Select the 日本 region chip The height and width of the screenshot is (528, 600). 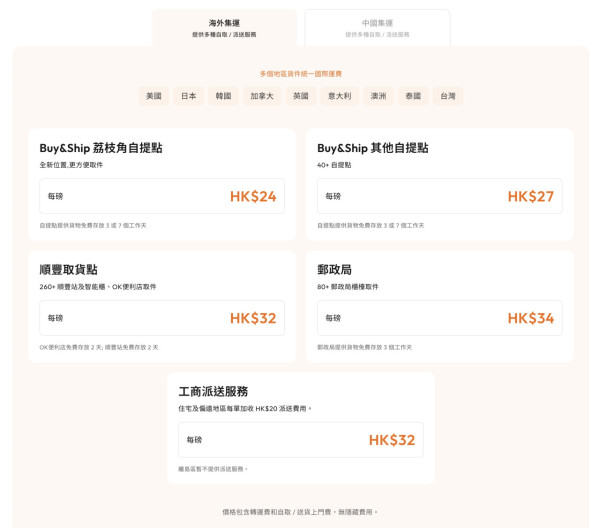(189, 96)
